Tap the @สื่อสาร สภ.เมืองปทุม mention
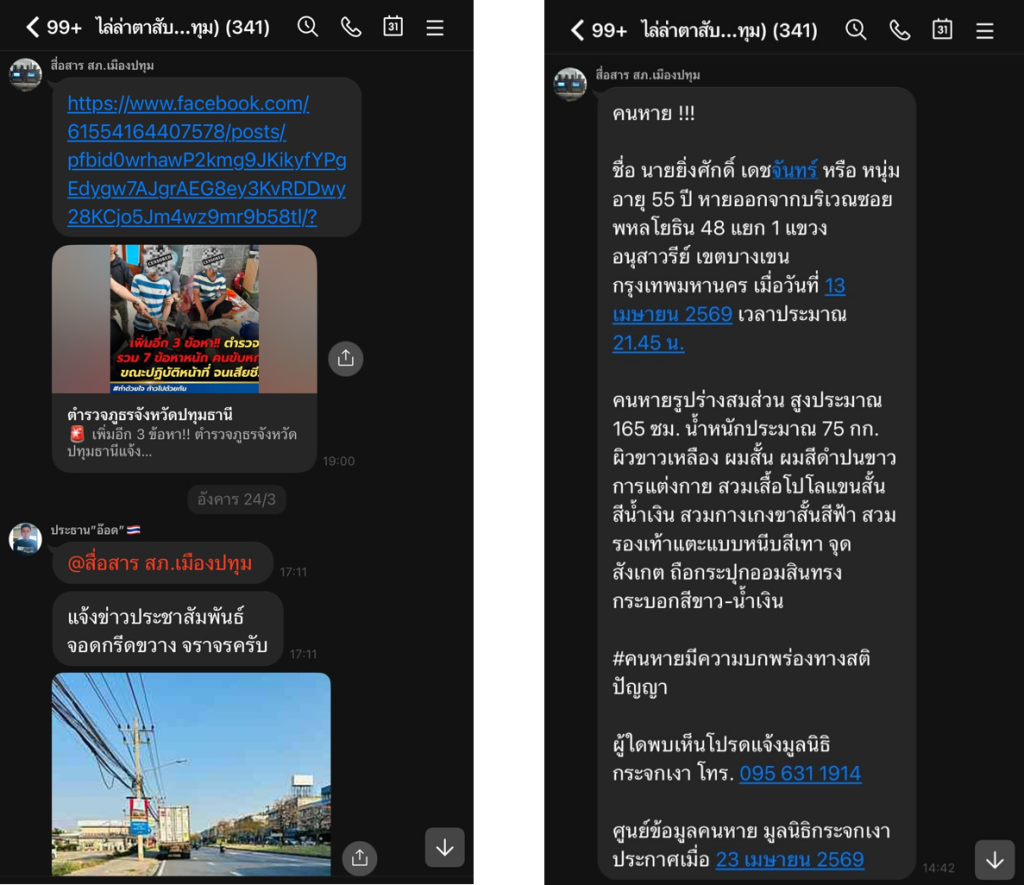Viewport: 1024px width, 885px height. click(160, 563)
